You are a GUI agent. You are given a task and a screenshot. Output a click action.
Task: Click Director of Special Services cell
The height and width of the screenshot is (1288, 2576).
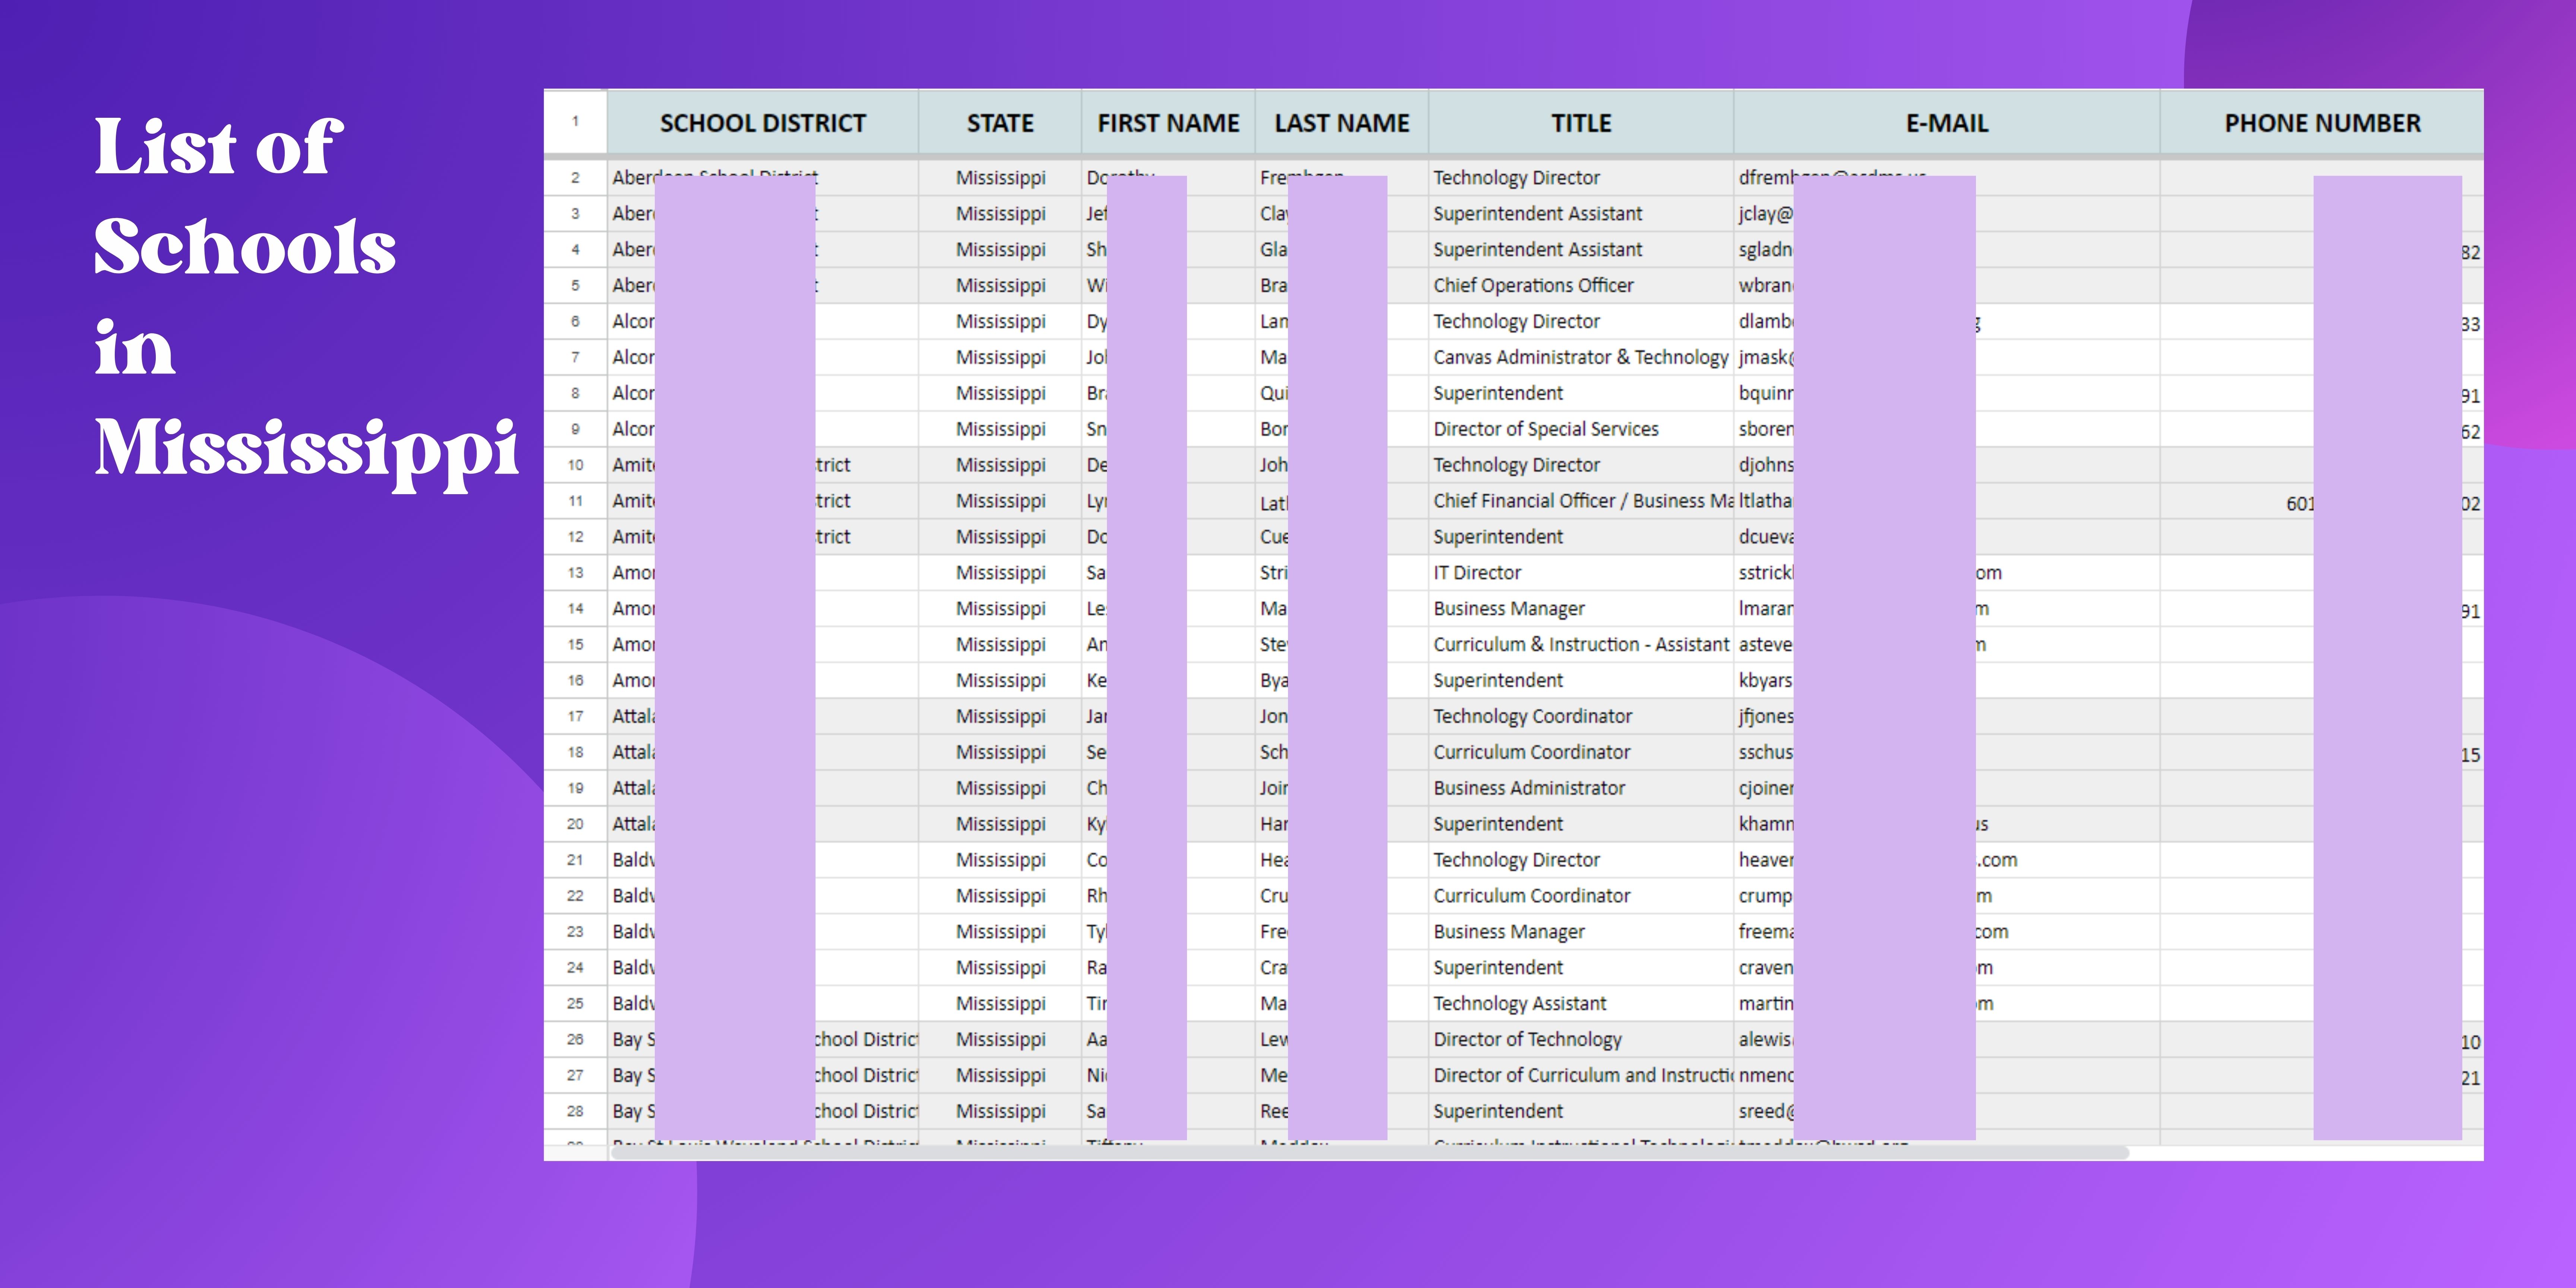1545,429
